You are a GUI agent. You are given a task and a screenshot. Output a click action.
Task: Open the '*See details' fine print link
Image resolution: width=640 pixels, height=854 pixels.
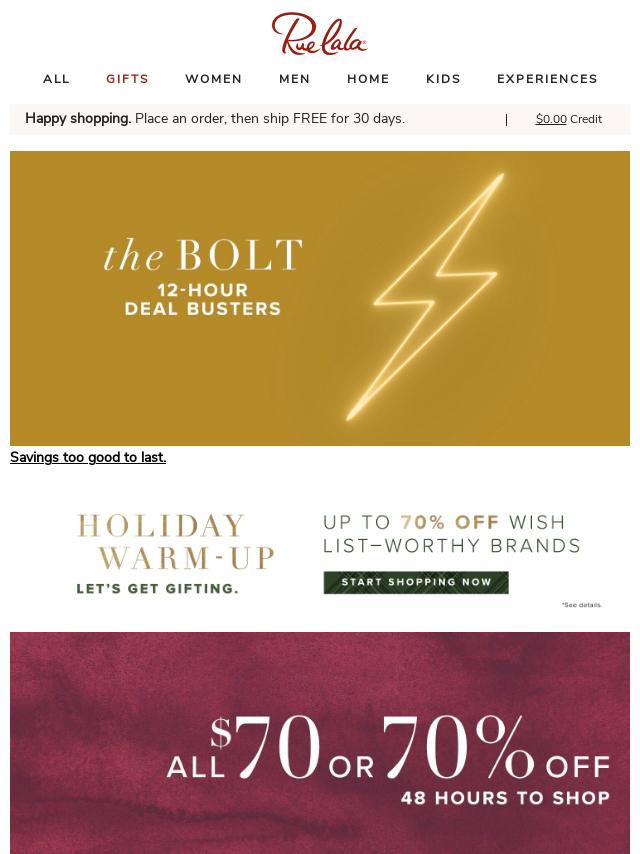pos(581,605)
